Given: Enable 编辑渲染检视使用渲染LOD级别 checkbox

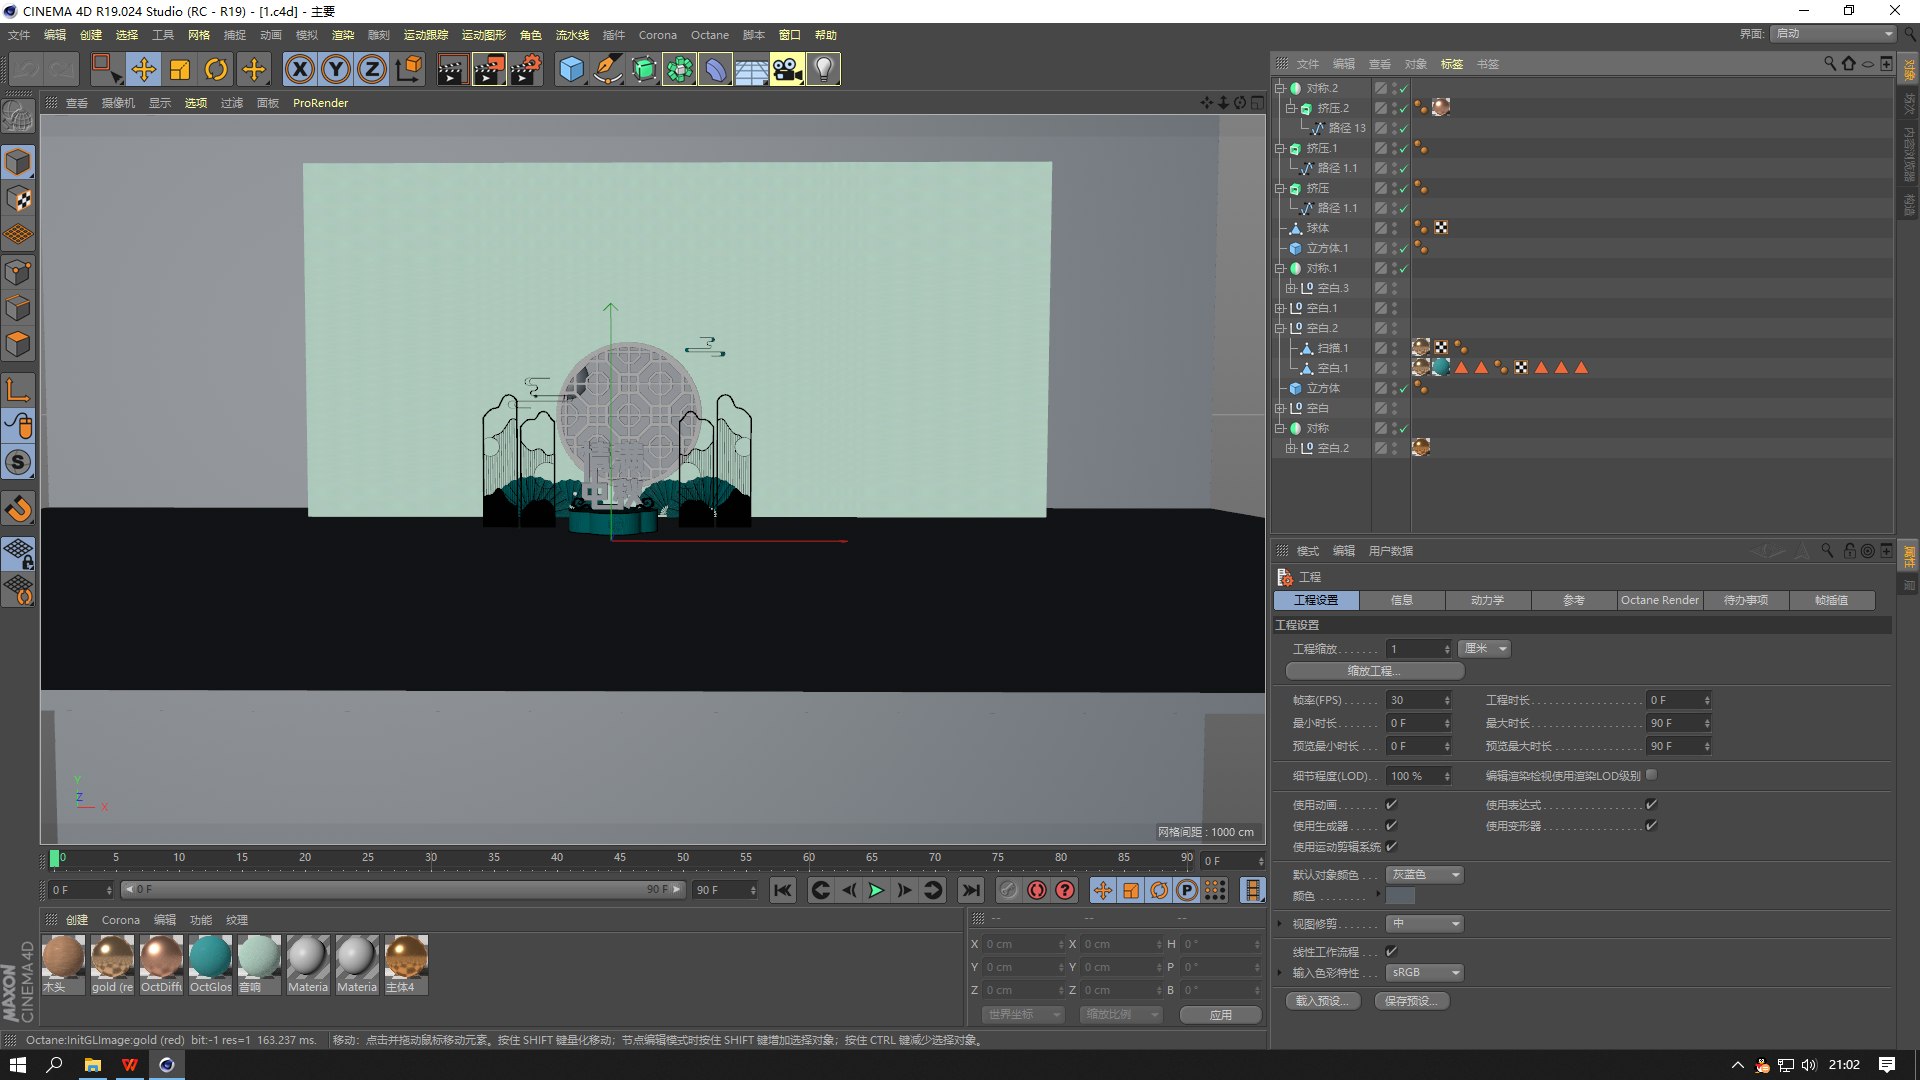Looking at the screenshot, I should coord(1651,774).
